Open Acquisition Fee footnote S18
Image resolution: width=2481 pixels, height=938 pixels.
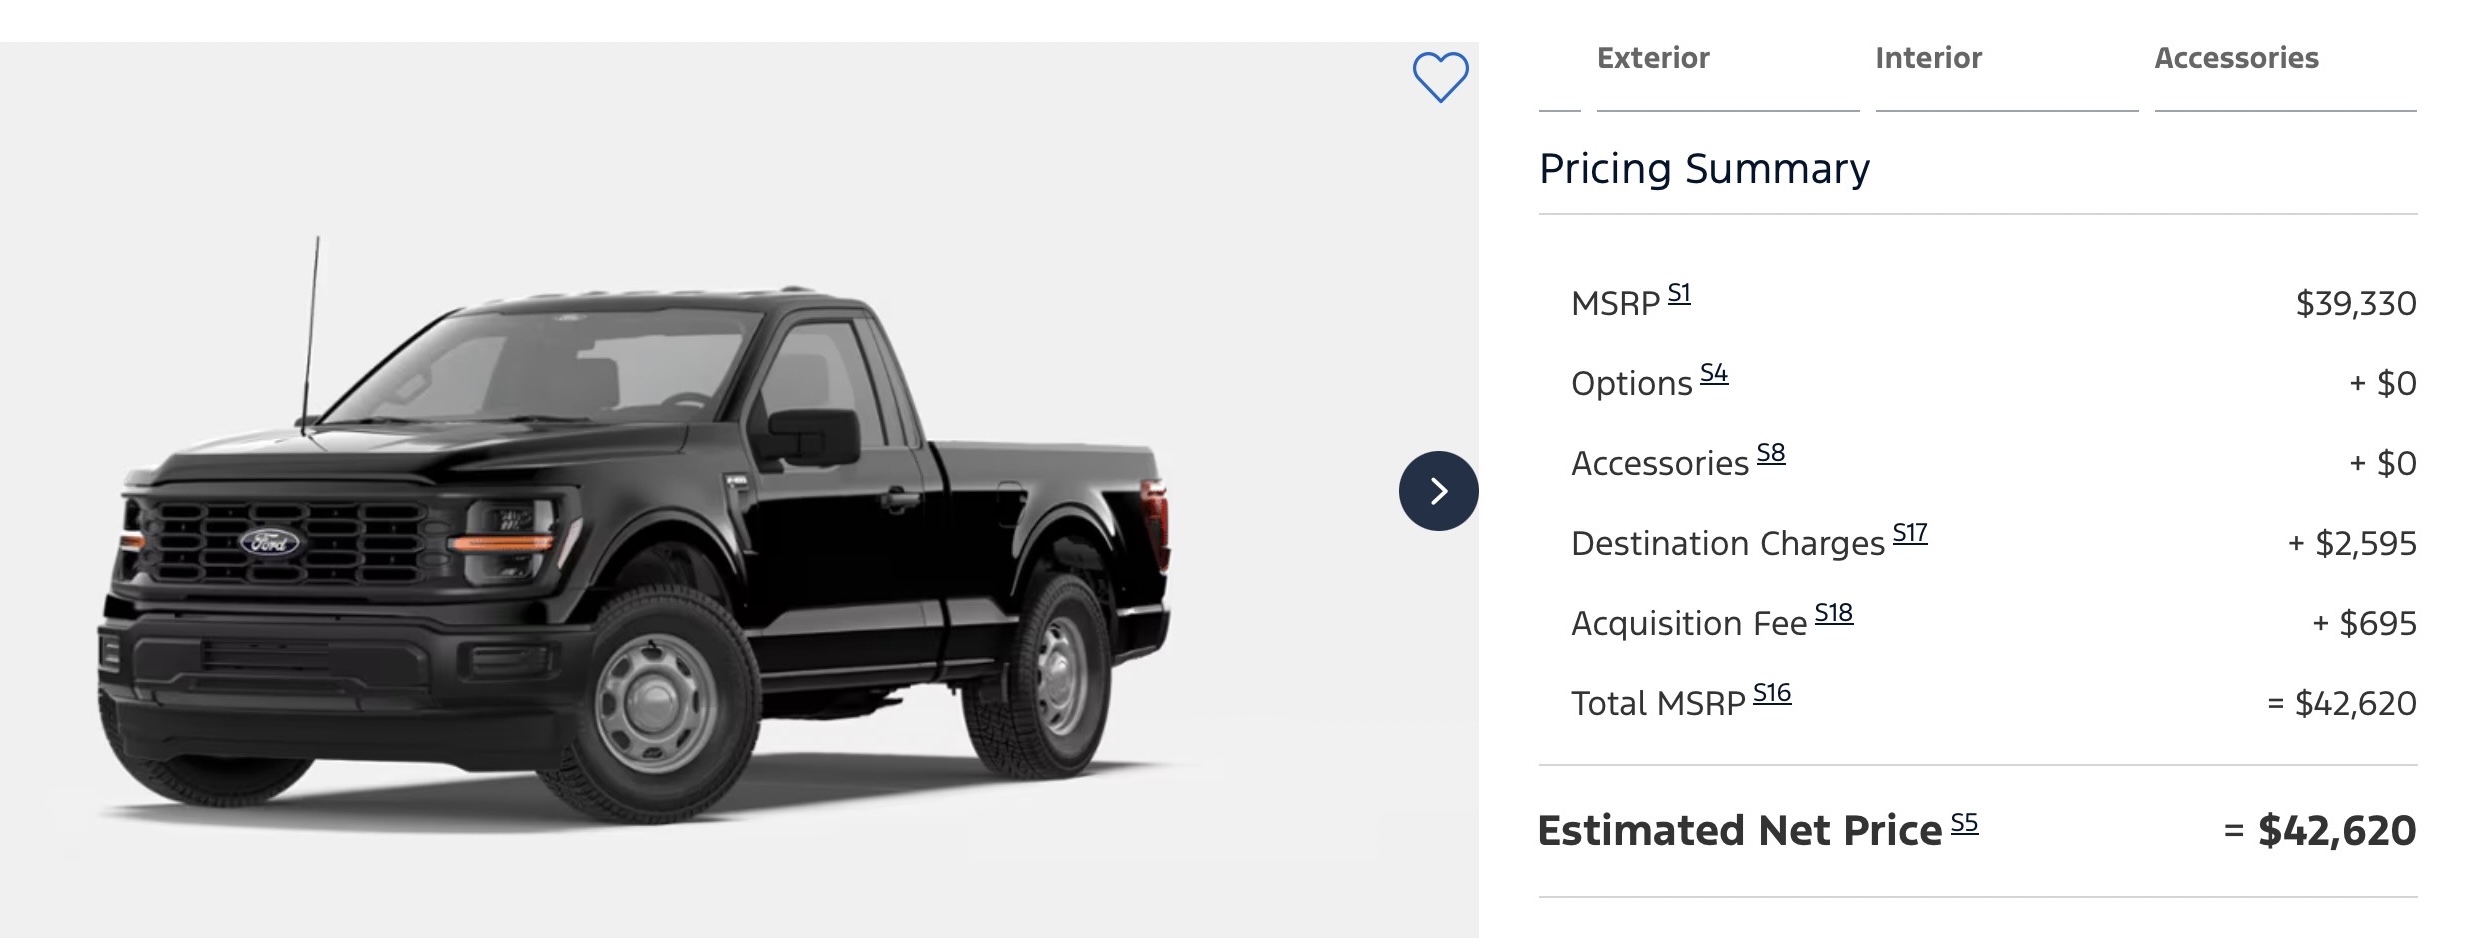pos(1834,614)
